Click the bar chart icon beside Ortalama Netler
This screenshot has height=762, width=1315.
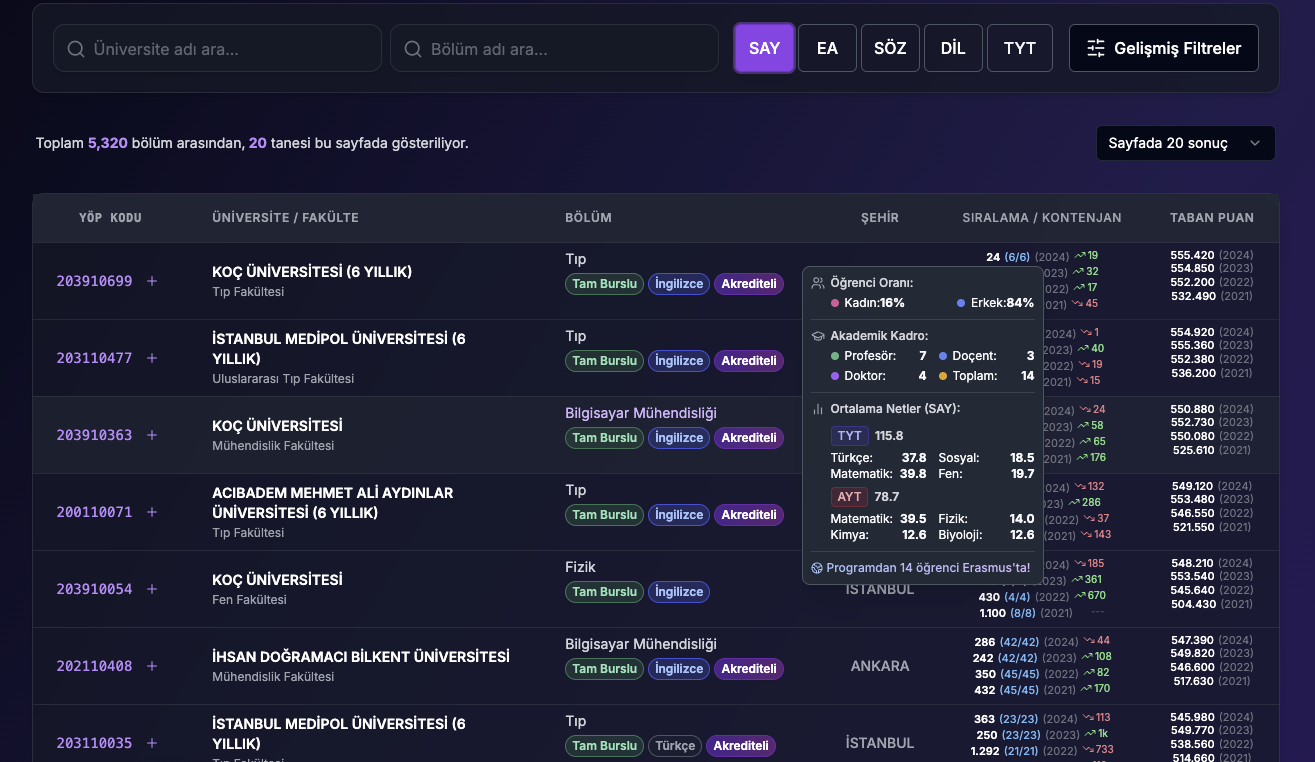coord(818,409)
